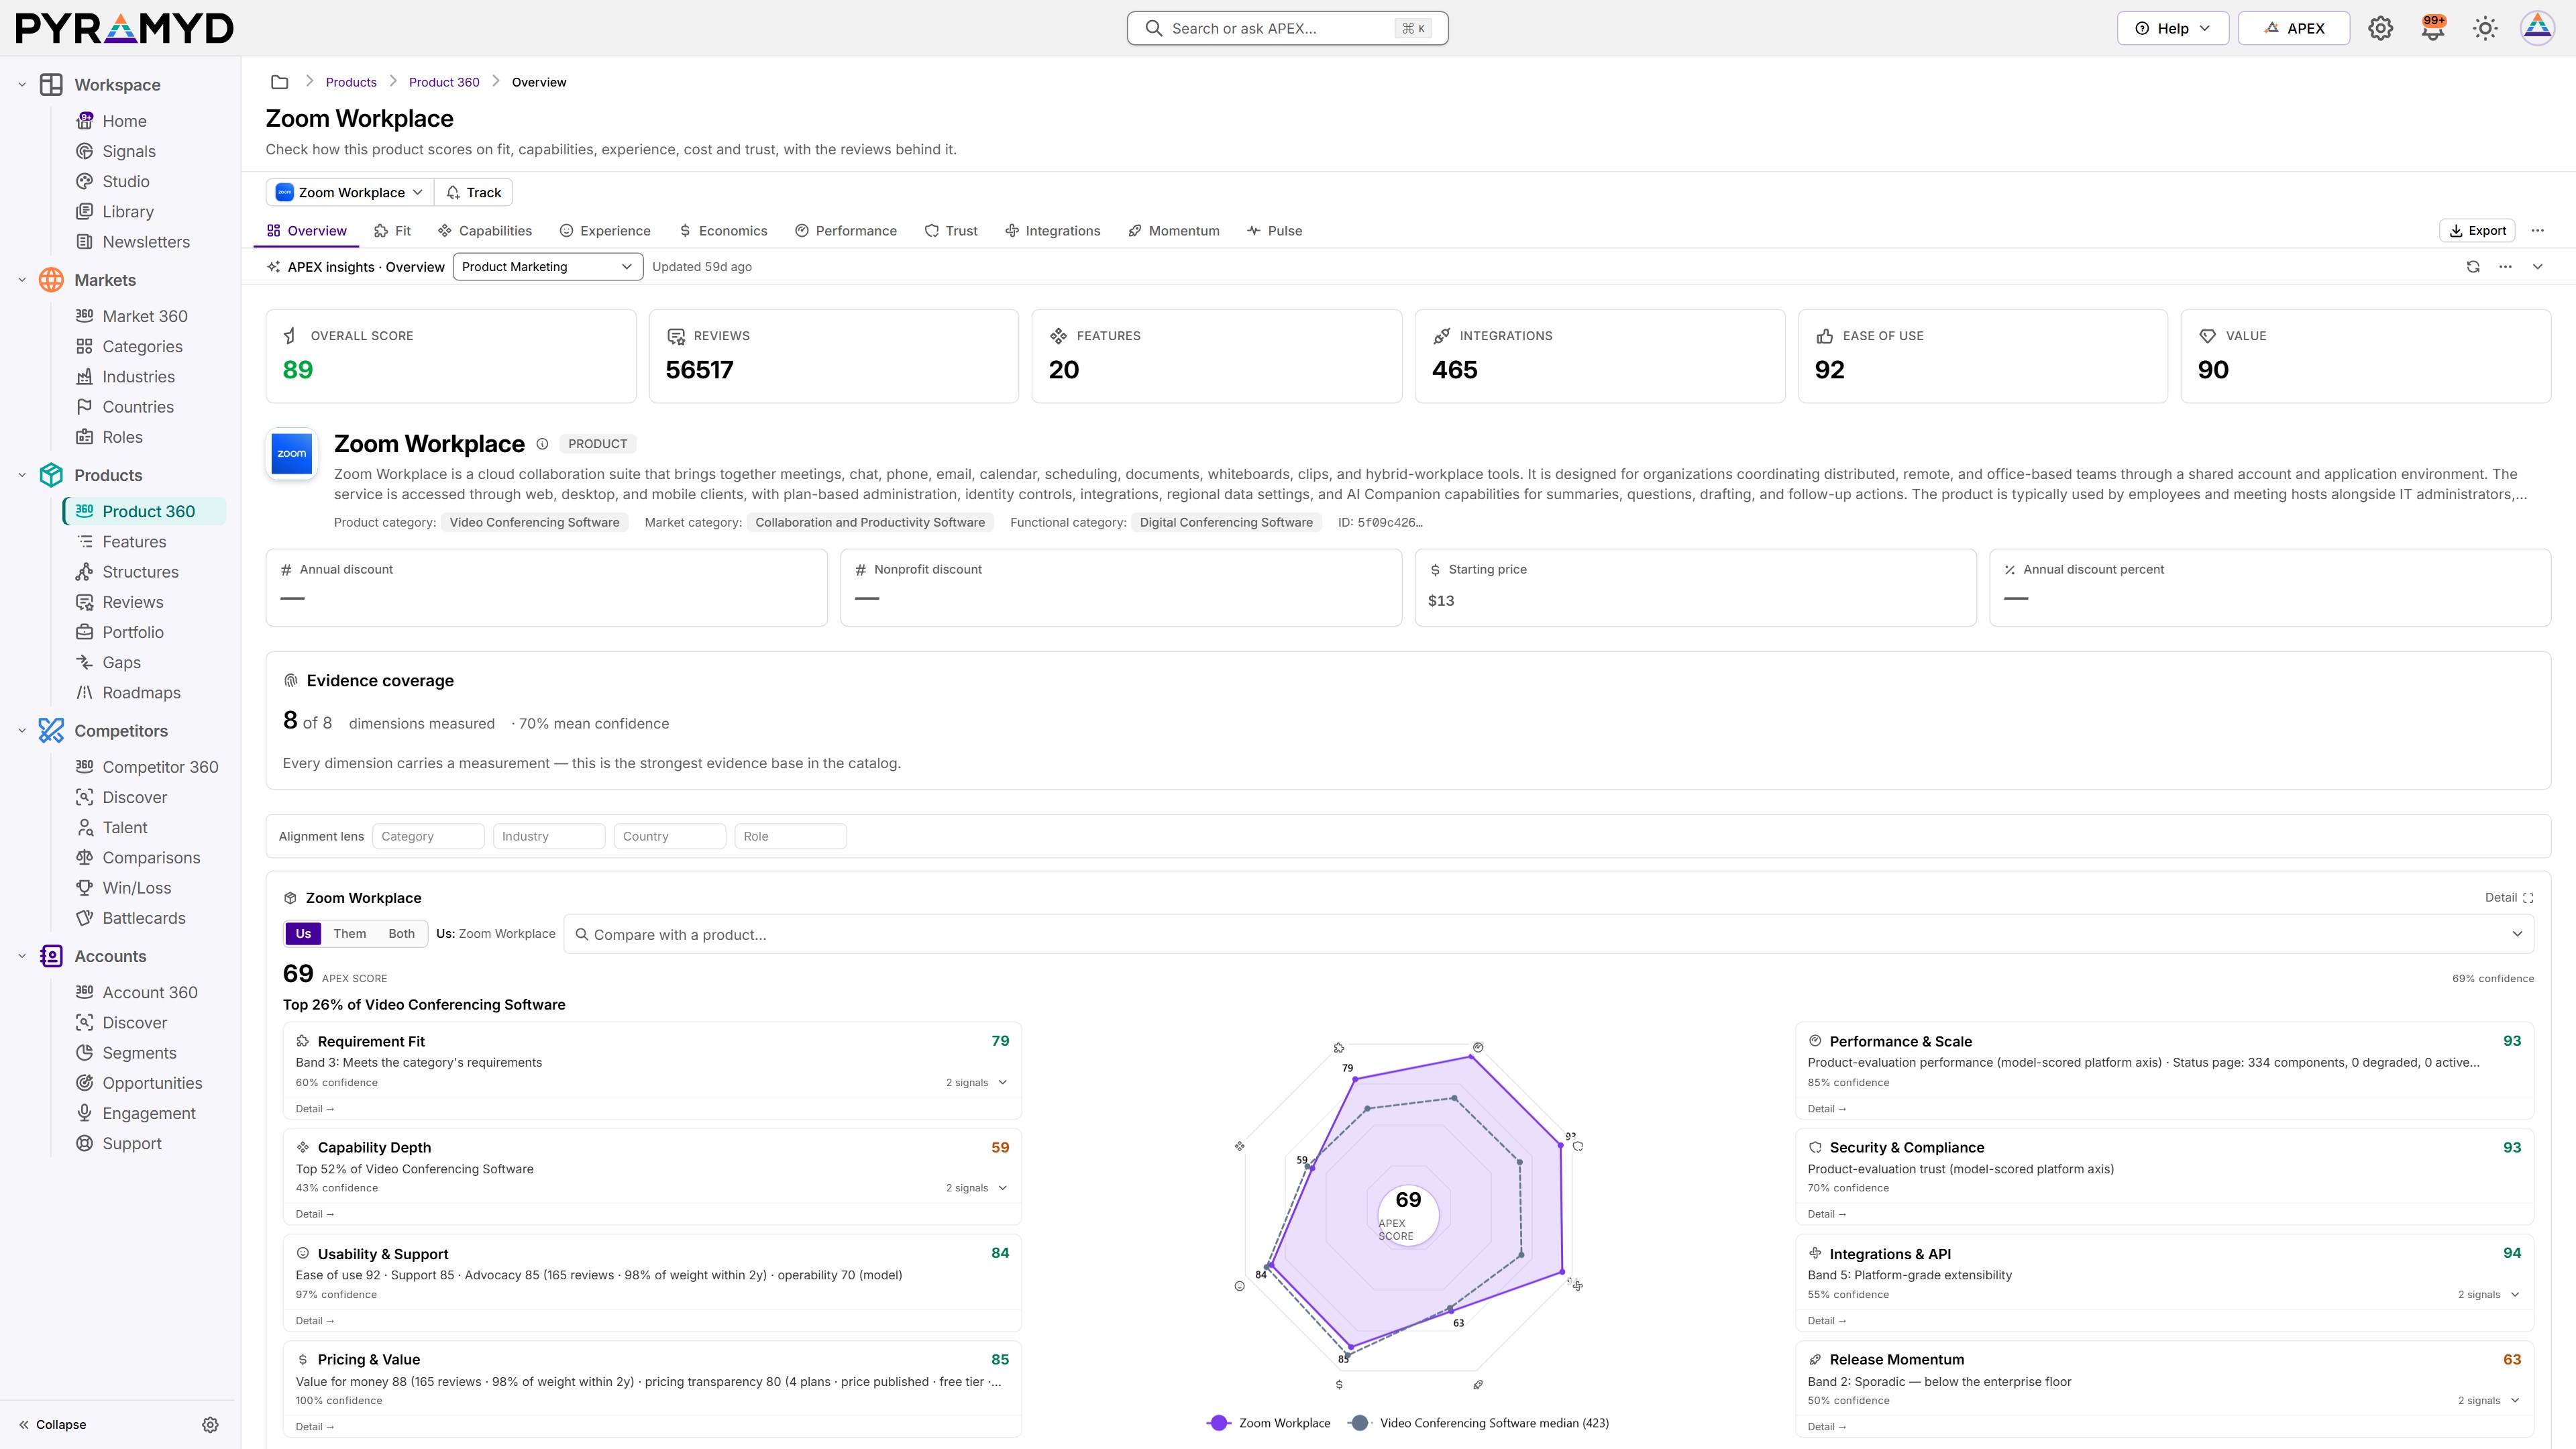Refresh APEX insights with the reload icon
This screenshot has width=2576, height=1449.
[x=2473, y=267]
